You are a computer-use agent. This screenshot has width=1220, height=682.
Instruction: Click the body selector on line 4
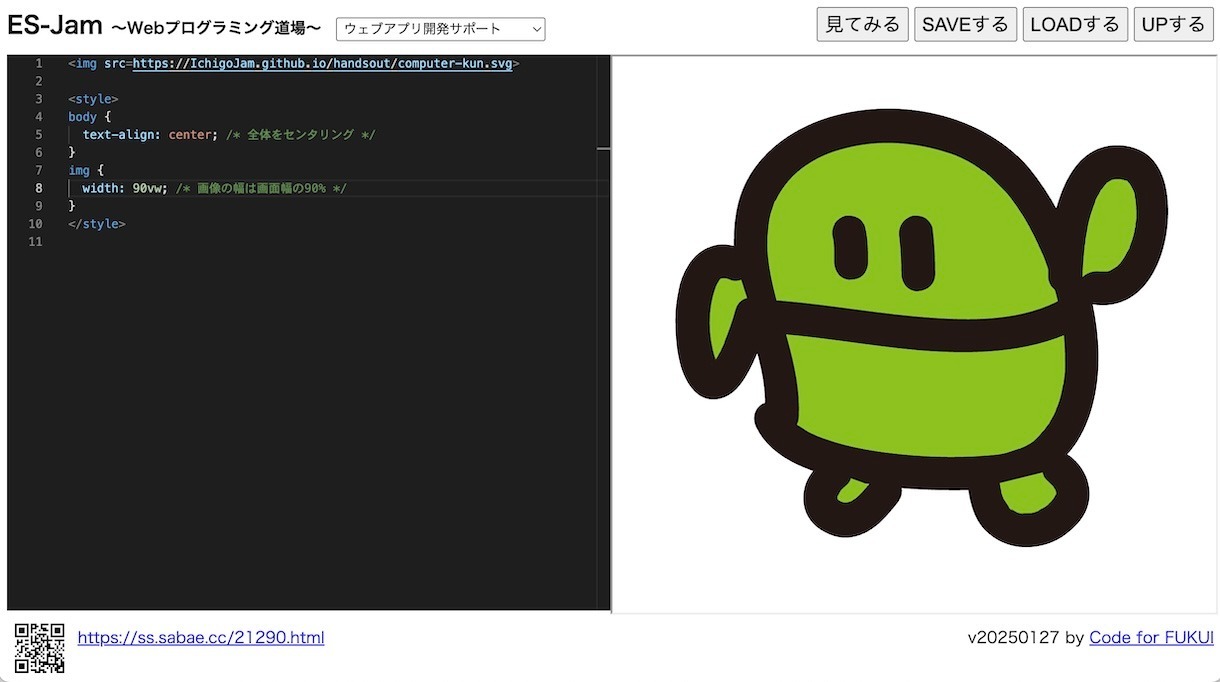pyautogui.click(x=82, y=117)
